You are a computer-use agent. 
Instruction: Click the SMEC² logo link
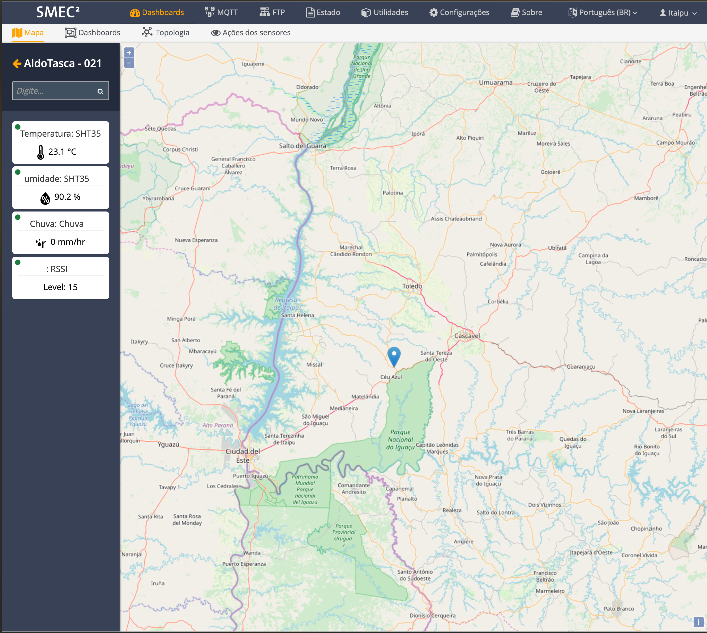[58, 12]
